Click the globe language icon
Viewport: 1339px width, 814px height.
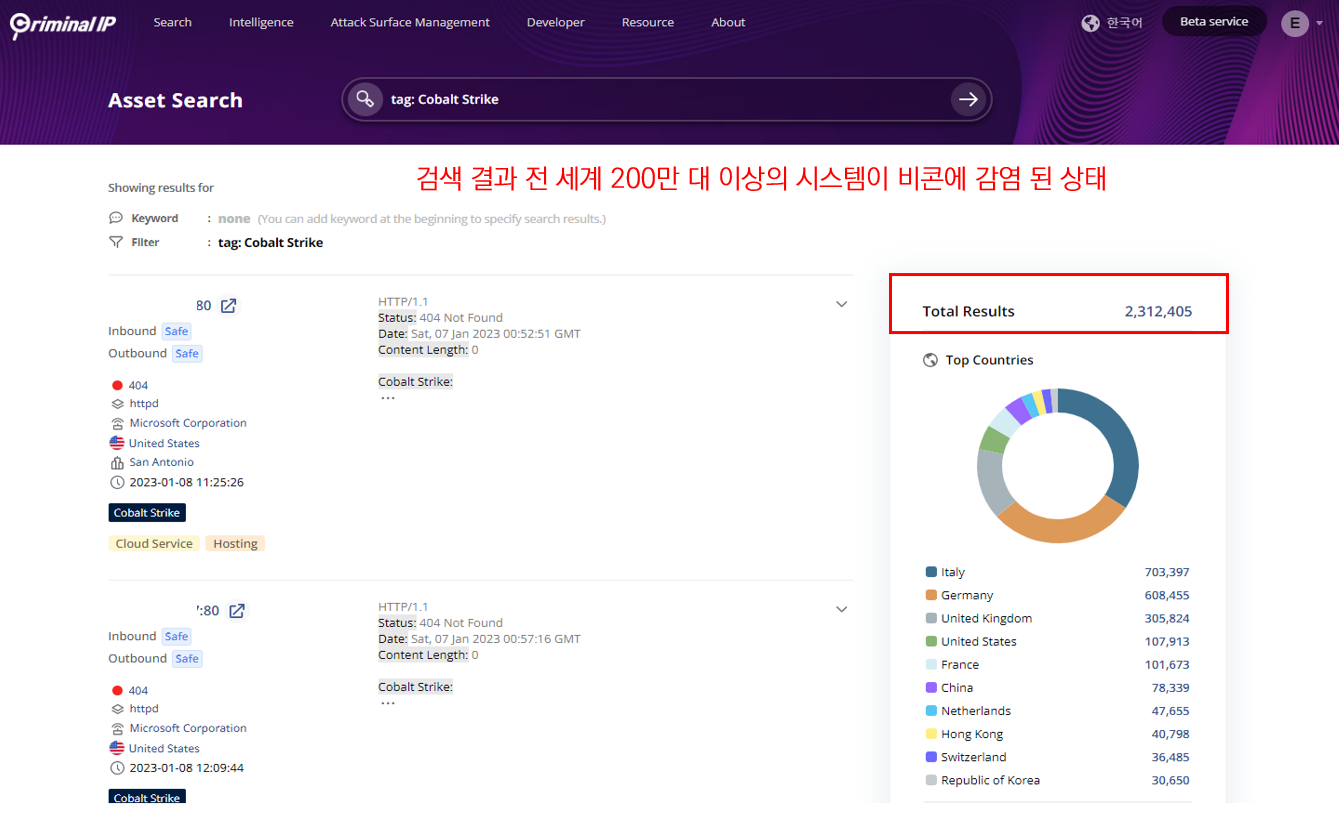1091,22
